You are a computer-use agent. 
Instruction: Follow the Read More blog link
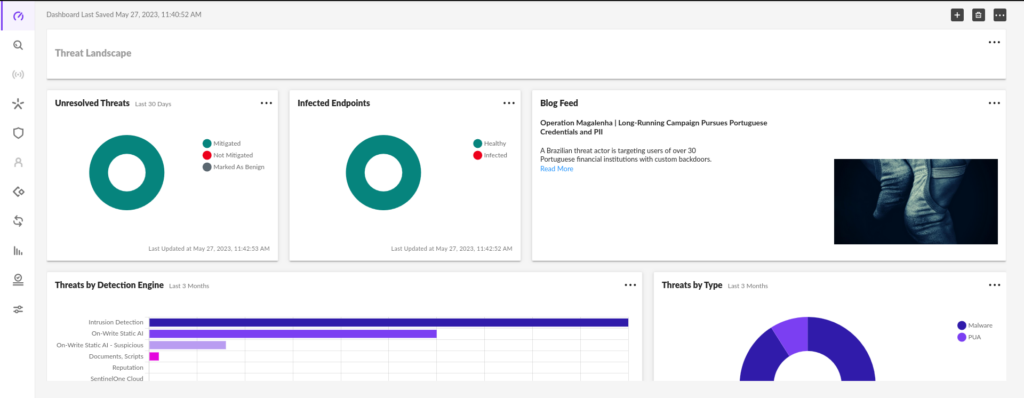click(x=556, y=169)
